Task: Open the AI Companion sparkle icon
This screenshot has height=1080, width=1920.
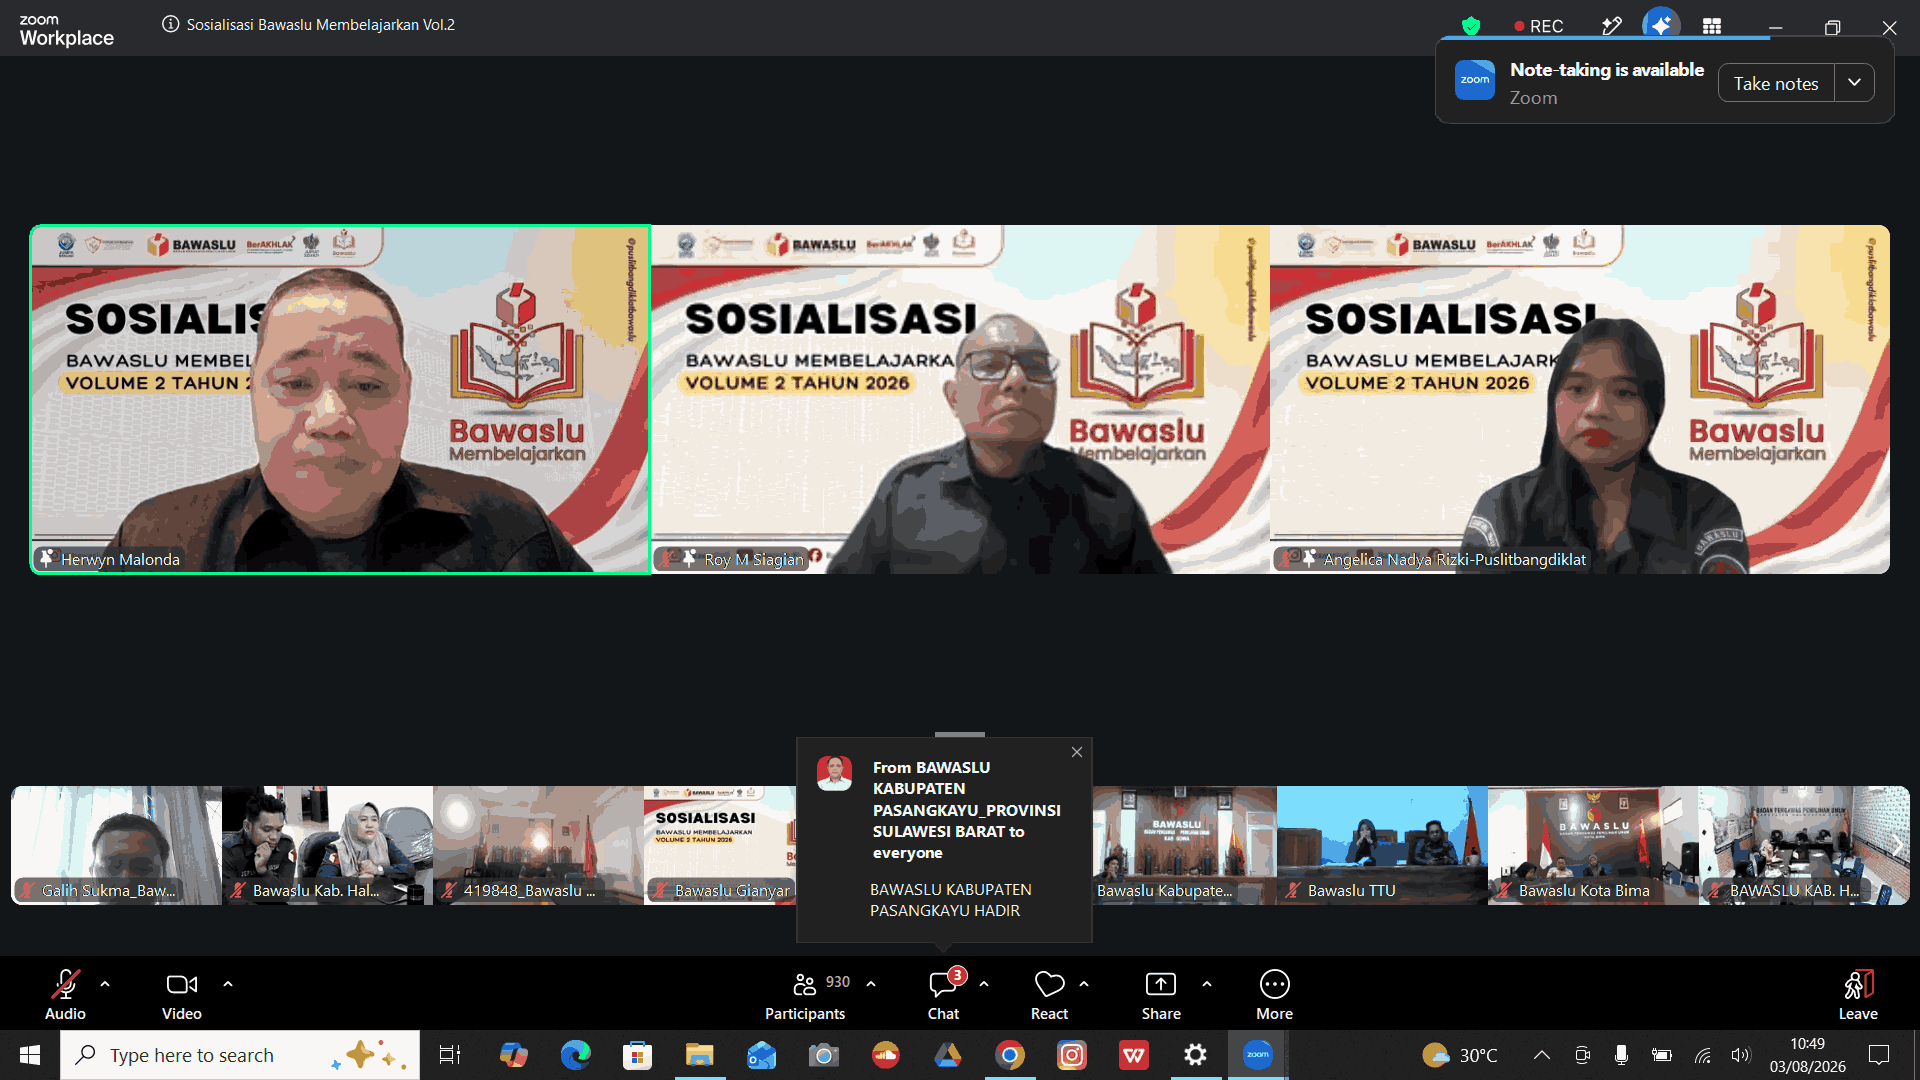Action: (1661, 25)
